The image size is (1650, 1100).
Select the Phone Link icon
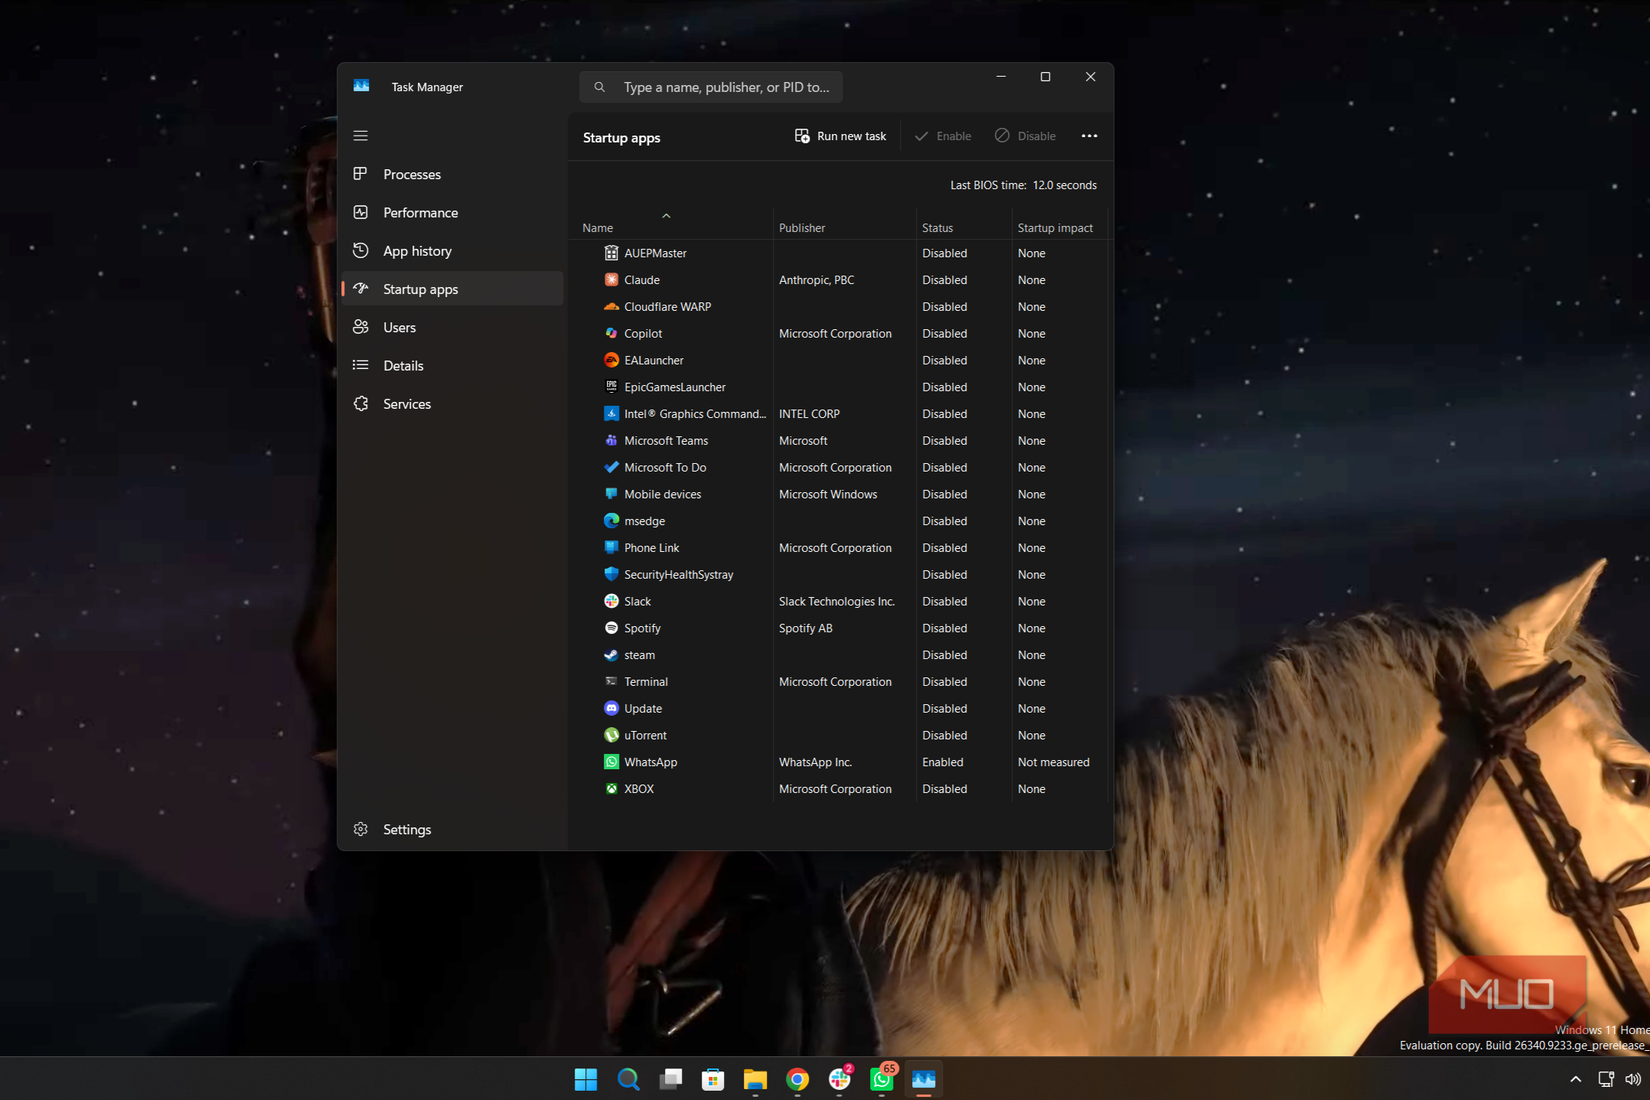(611, 548)
